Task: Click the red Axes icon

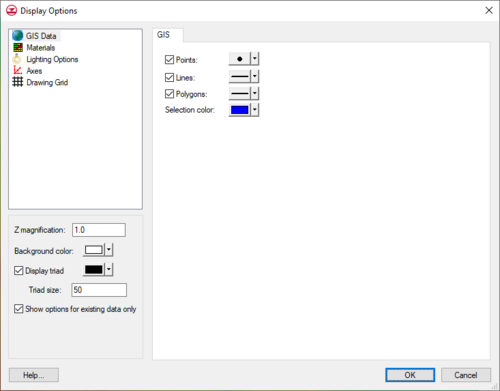Action: pyautogui.click(x=17, y=70)
